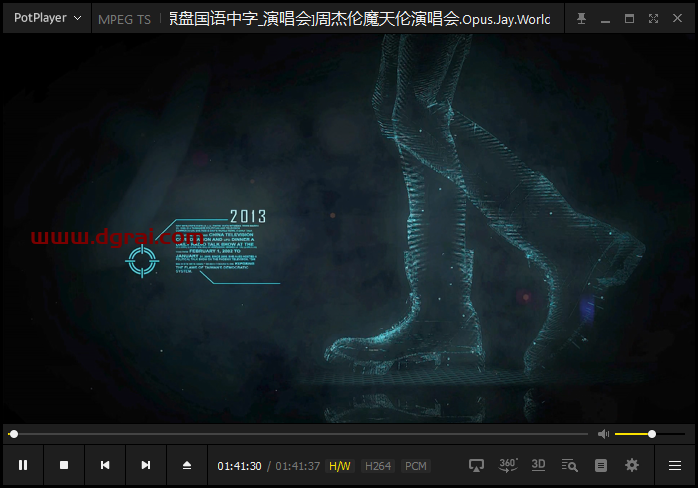
Task: Maximize the PotPlayer window
Action: tap(629, 18)
